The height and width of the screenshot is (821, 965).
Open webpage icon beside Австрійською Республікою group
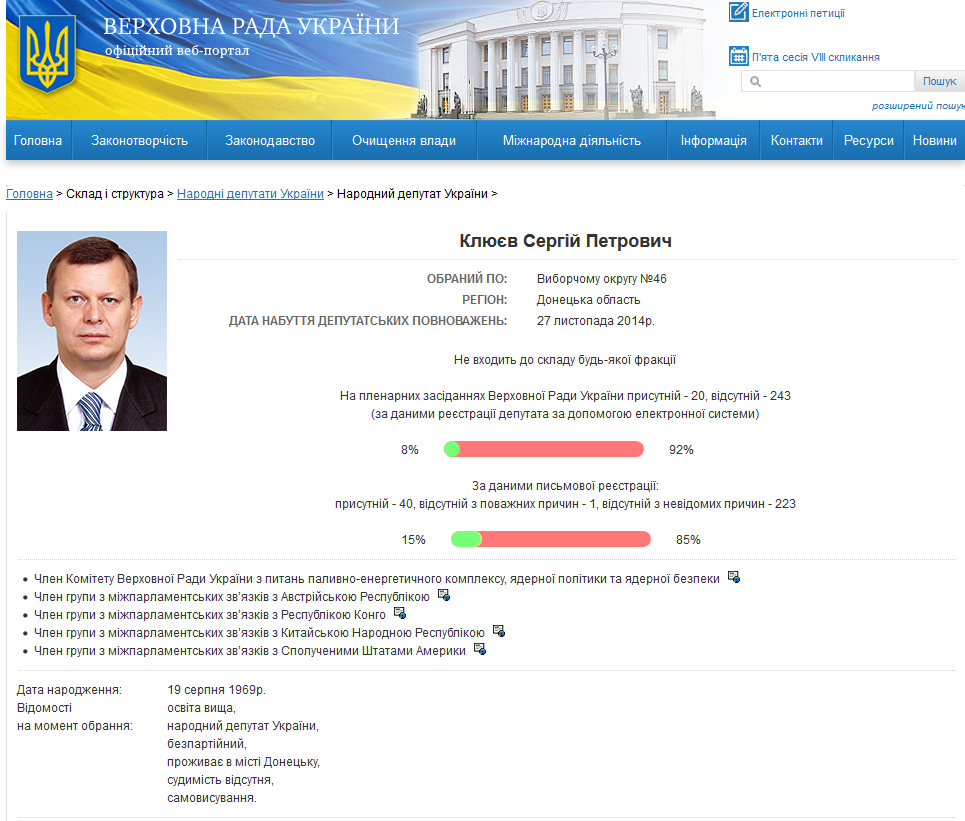tap(443, 595)
